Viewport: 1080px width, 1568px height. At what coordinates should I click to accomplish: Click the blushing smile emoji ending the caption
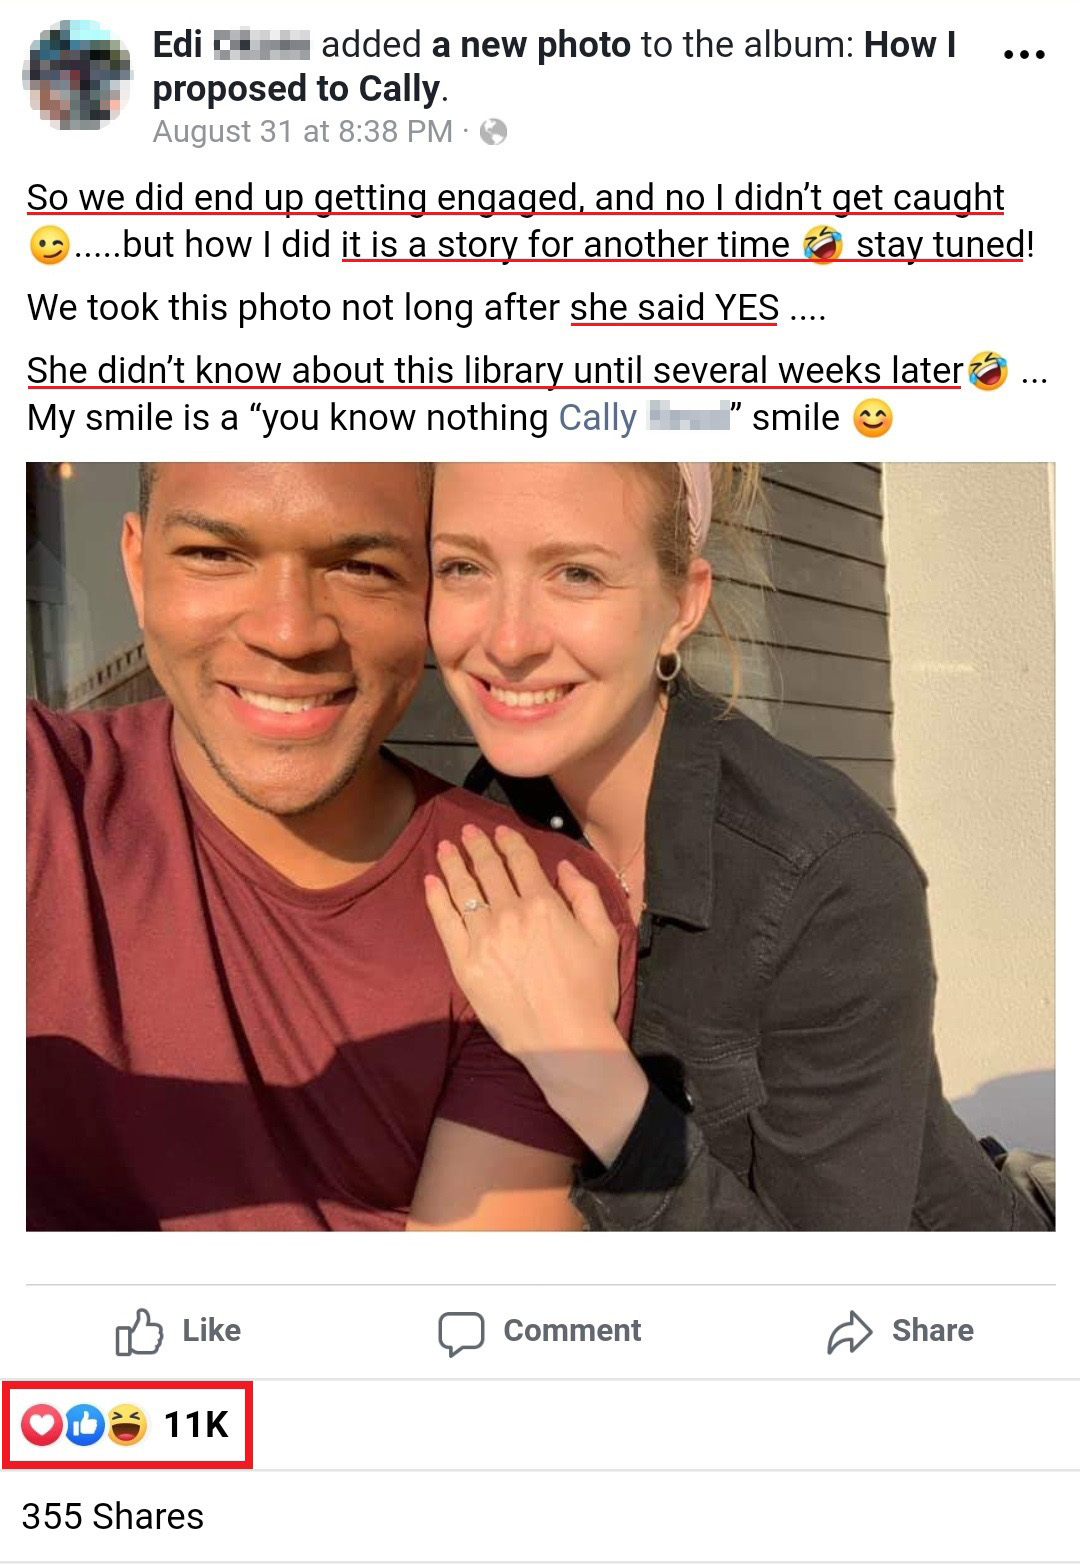[872, 418]
